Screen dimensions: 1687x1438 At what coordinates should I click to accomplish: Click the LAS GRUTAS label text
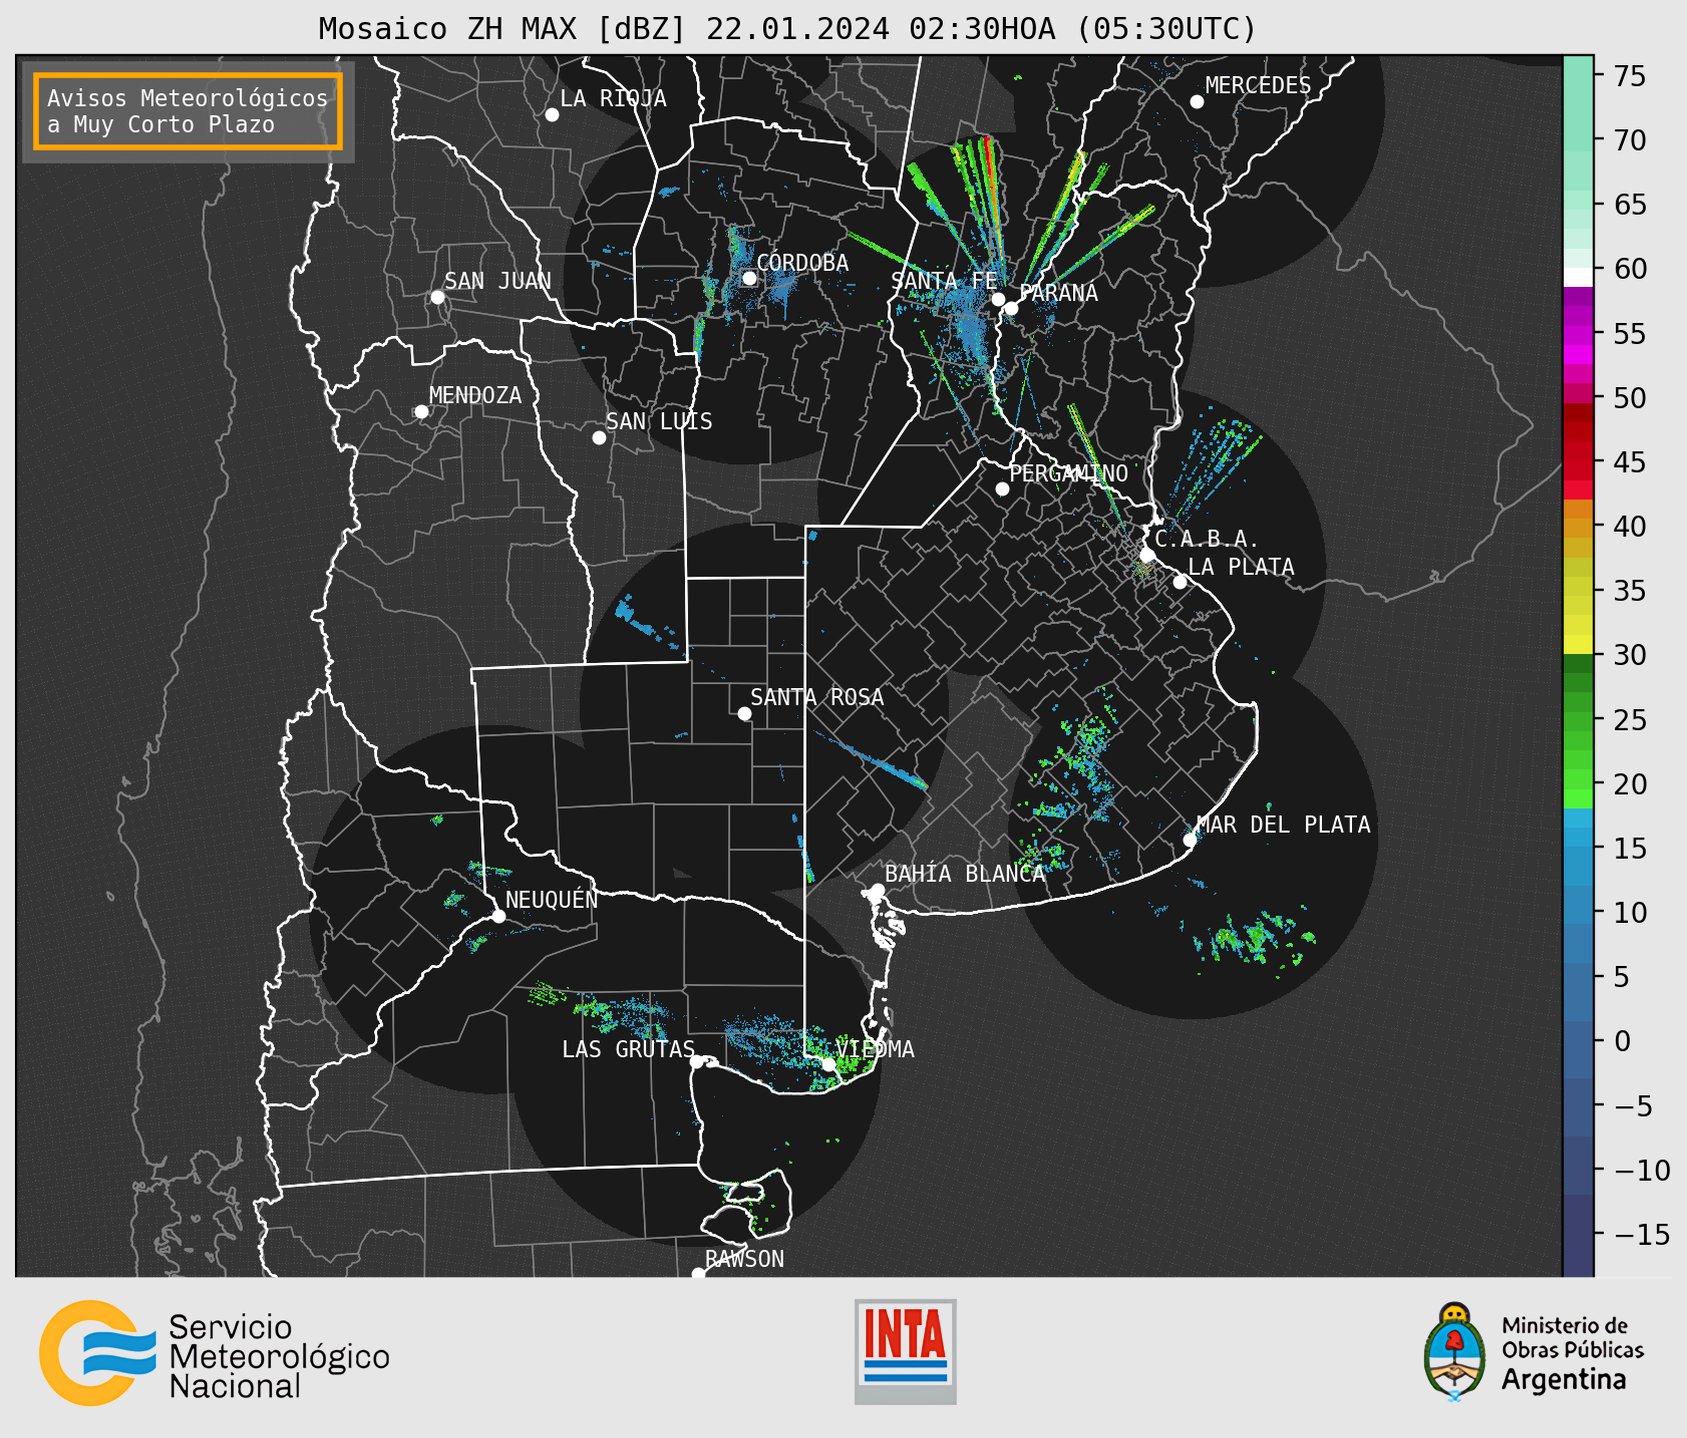(628, 1049)
